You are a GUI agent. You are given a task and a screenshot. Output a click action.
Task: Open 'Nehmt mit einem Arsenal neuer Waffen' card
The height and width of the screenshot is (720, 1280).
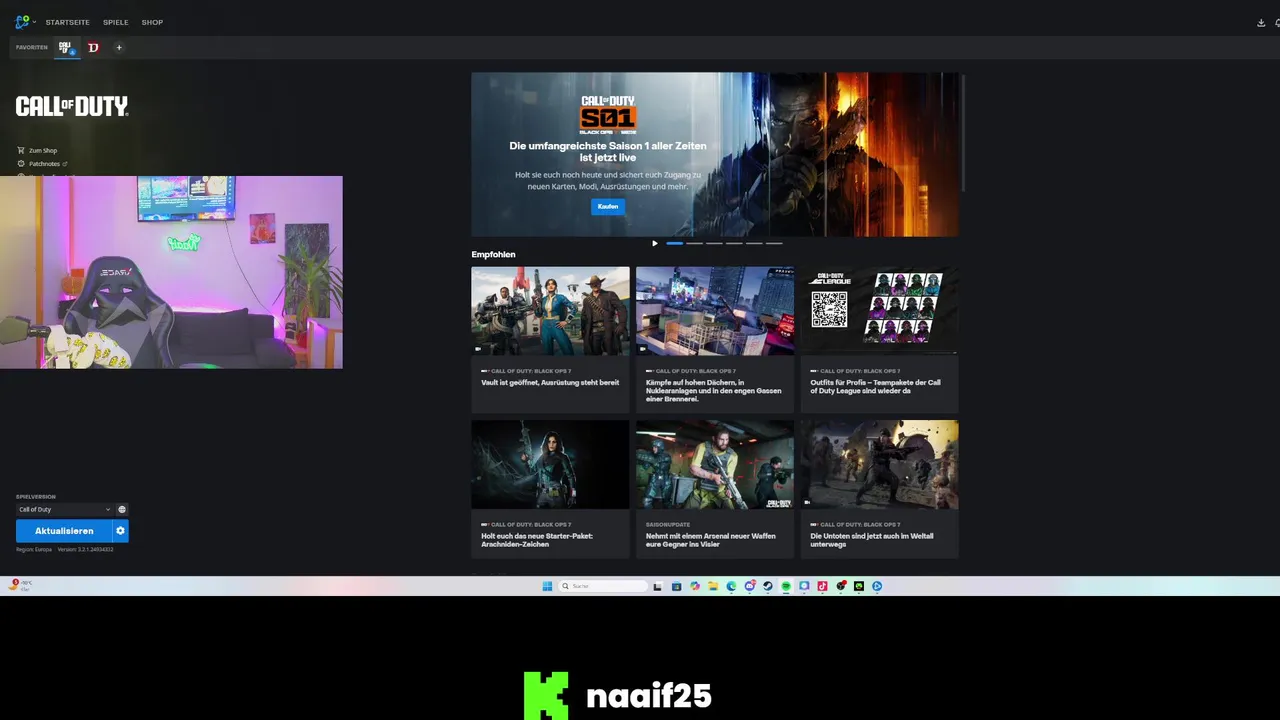[x=714, y=488]
